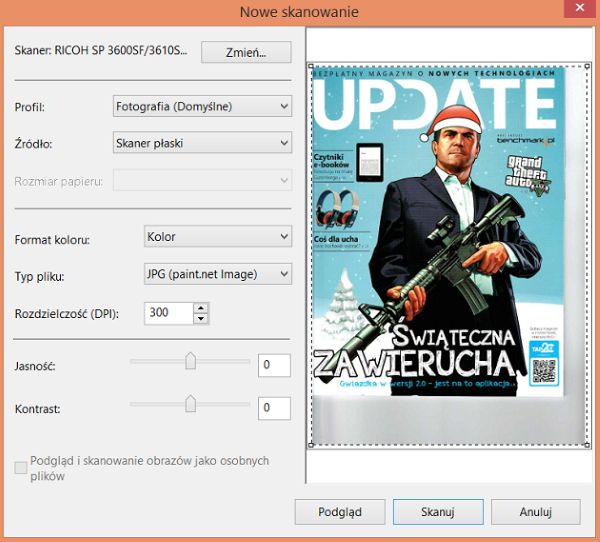Click the scanned magazine cover preview image
The height and width of the screenshot is (542, 600).
(x=438, y=232)
